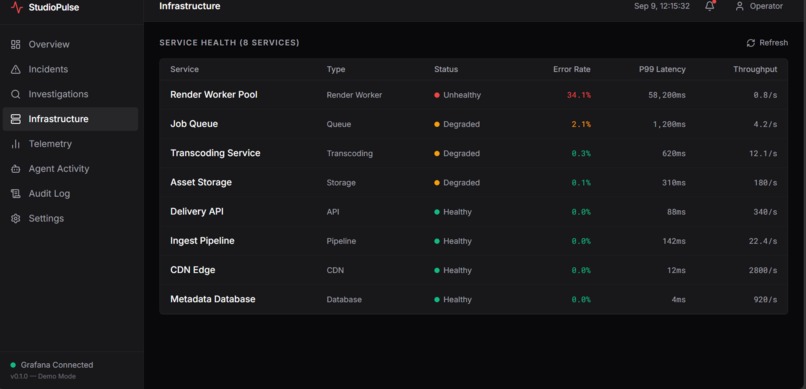Sort by the P99 Latency column header
This screenshot has height=389, width=806.
662,69
